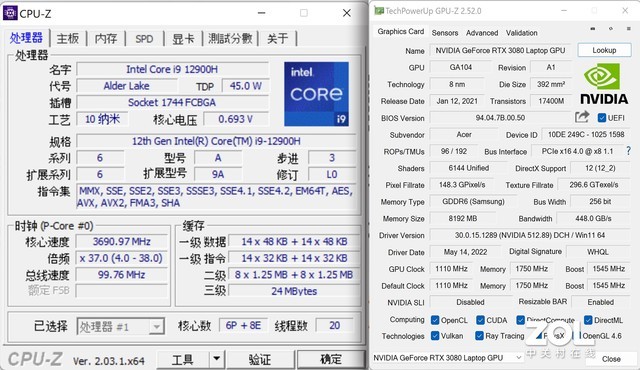Open the SPD tab in CPU-Z

coord(144,39)
